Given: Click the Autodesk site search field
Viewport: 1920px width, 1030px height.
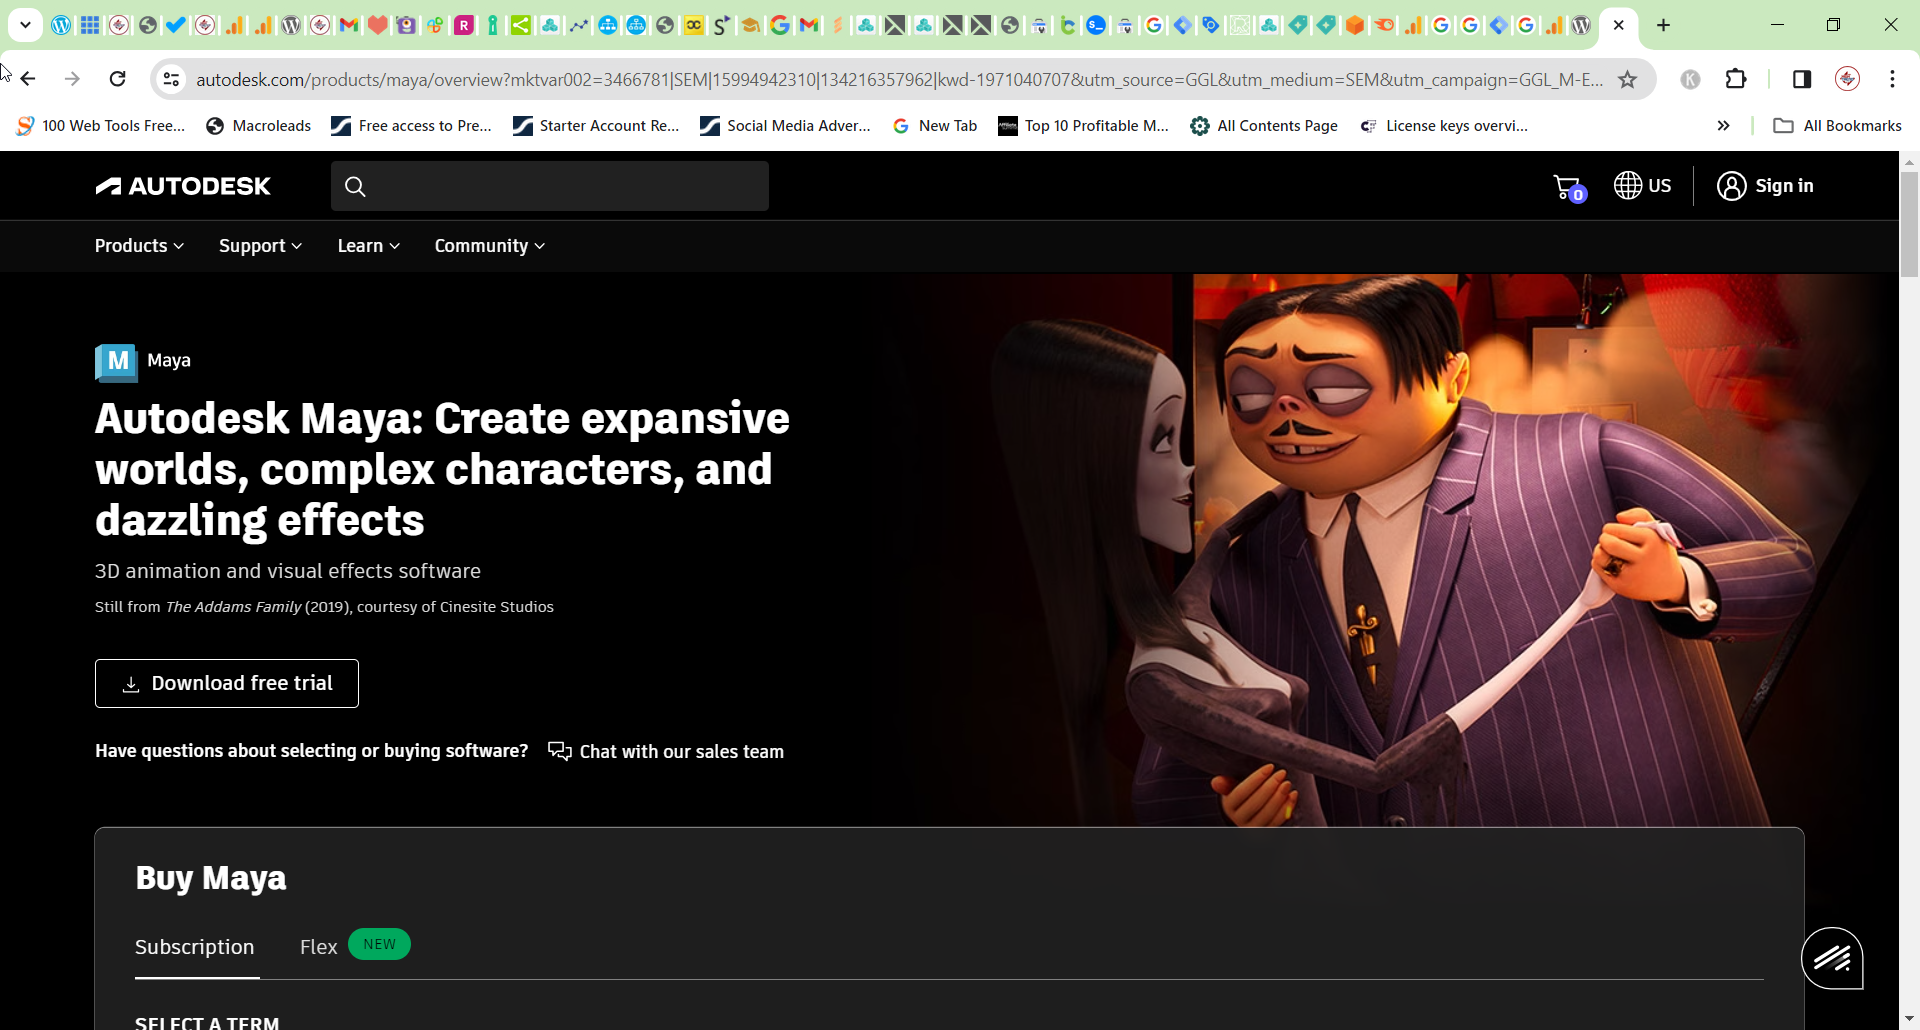Looking at the screenshot, I should click(x=550, y=186).
